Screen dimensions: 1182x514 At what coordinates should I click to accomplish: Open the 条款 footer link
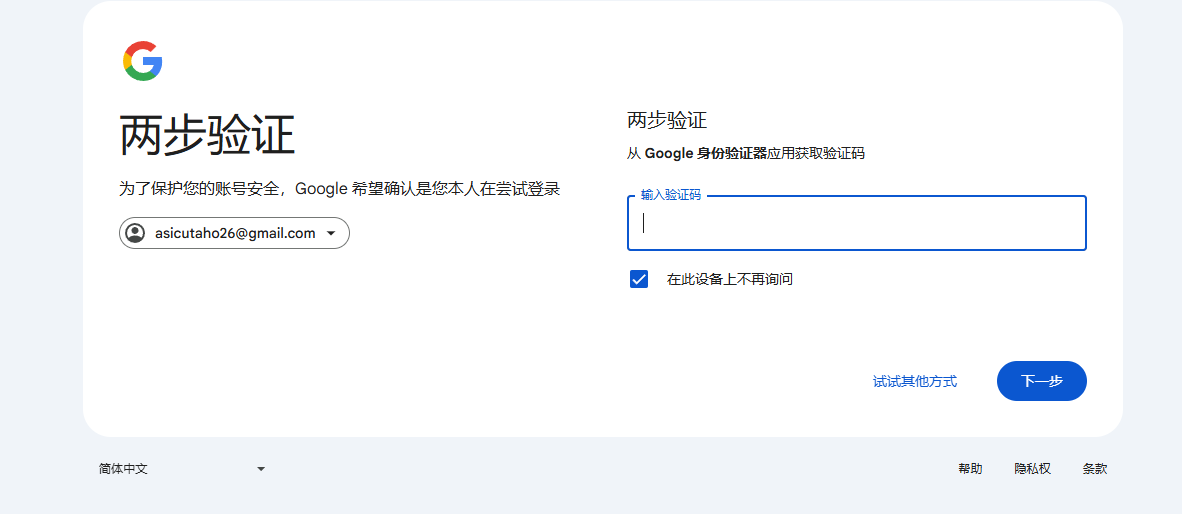tap(1094, 468)
